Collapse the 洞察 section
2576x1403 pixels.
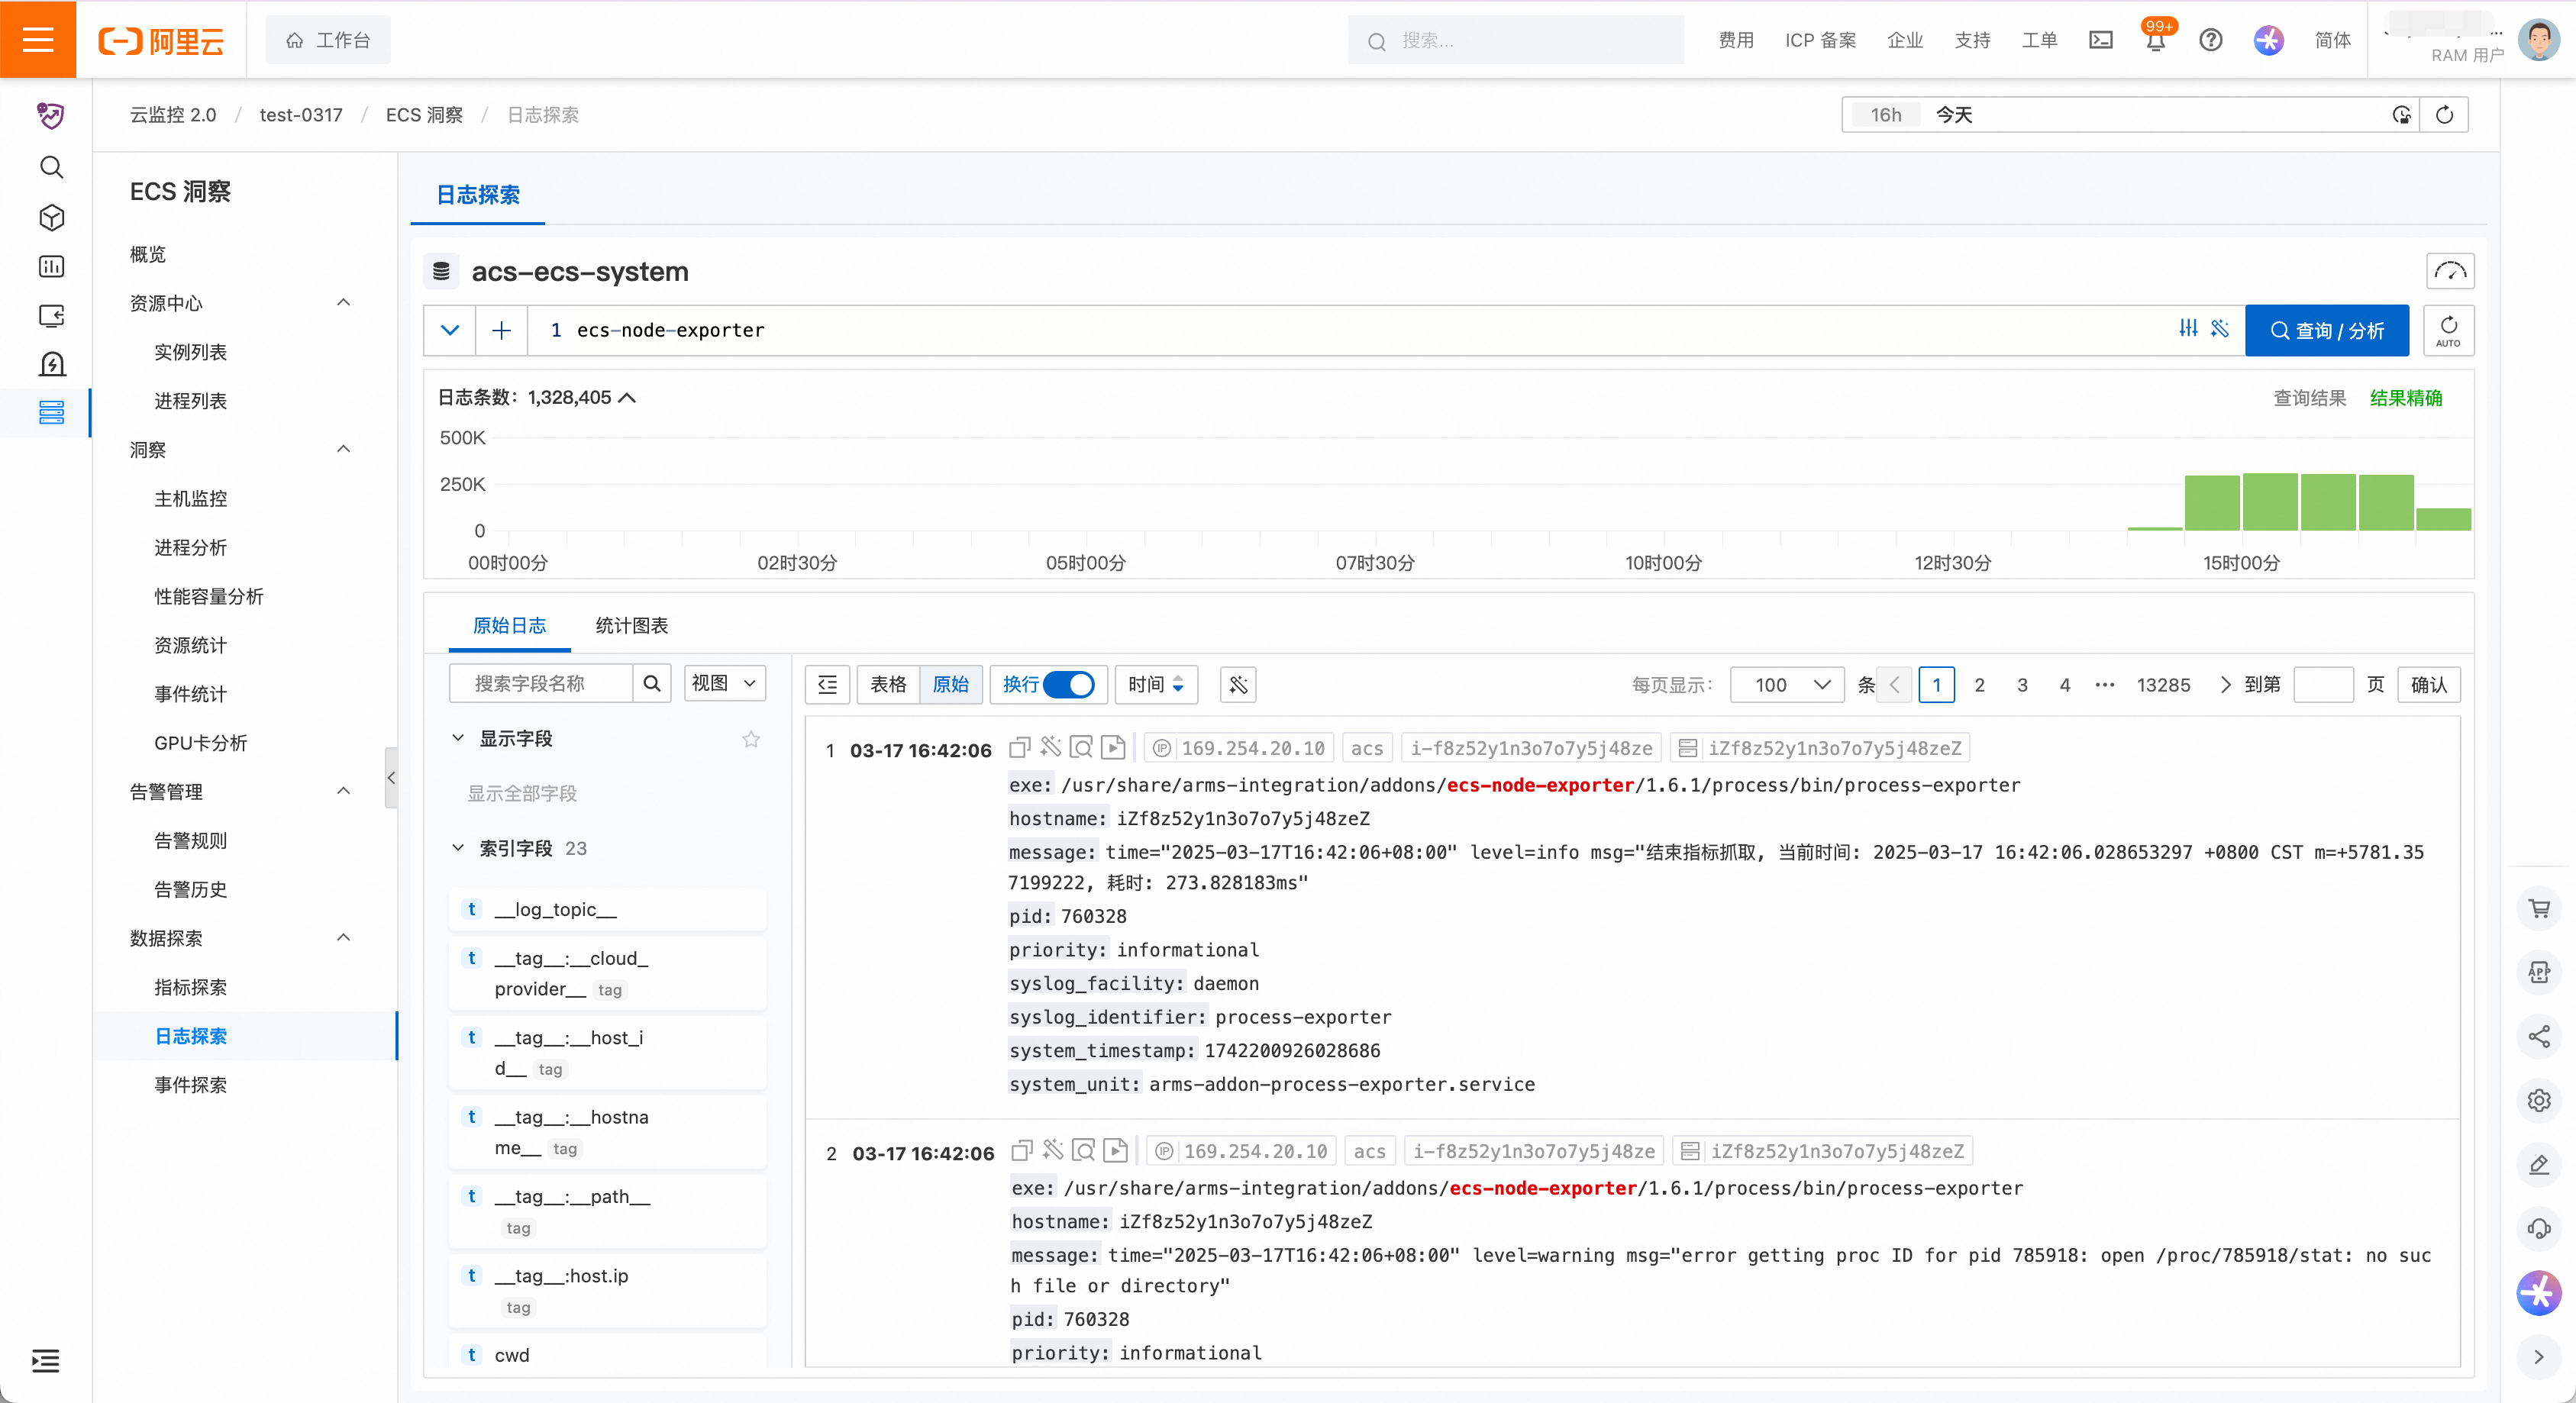[x=343, y=450]
